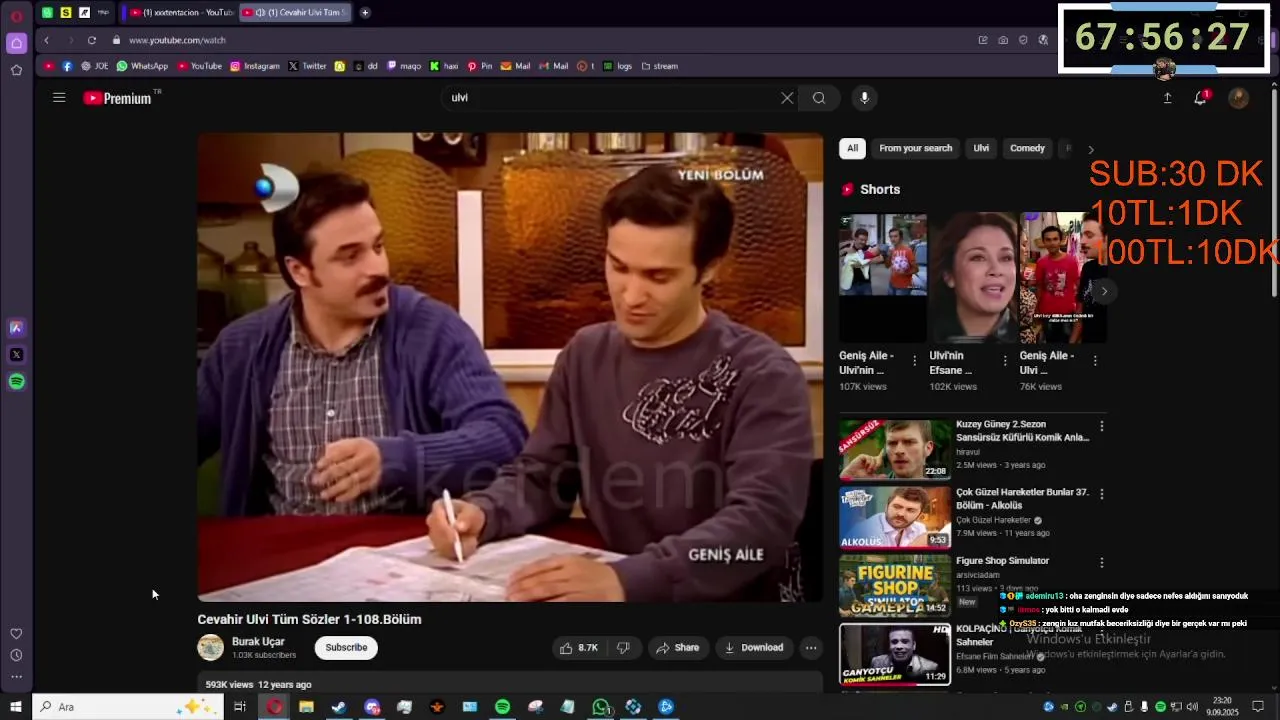Open menu for Kuzey Güney 2.Sezon video
1280x720 pixels.
1102,426
